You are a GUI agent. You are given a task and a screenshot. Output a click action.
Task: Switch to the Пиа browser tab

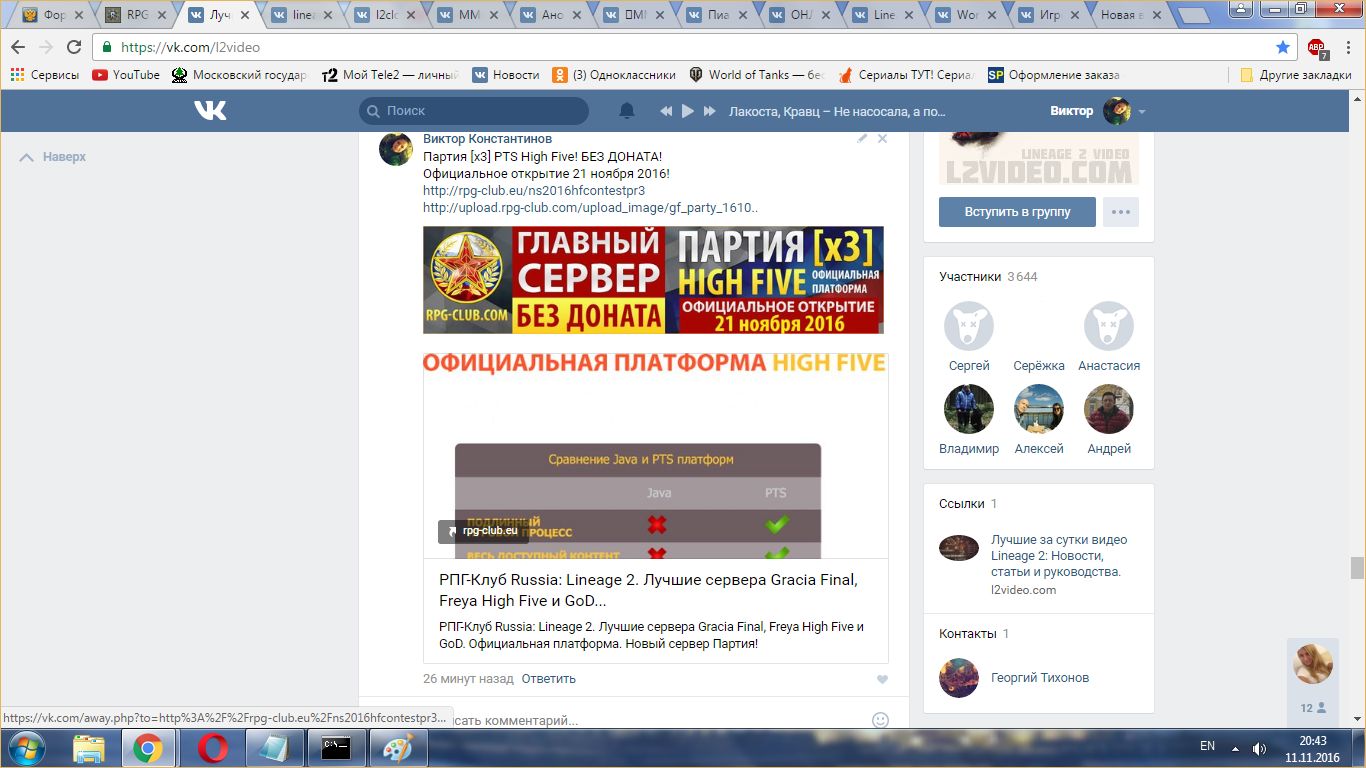(x=719, y=15)
